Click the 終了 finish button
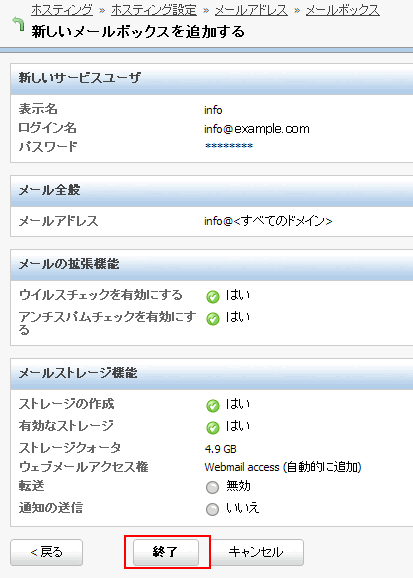This screenshot has width=413, height=578. [x=166, y=552]
